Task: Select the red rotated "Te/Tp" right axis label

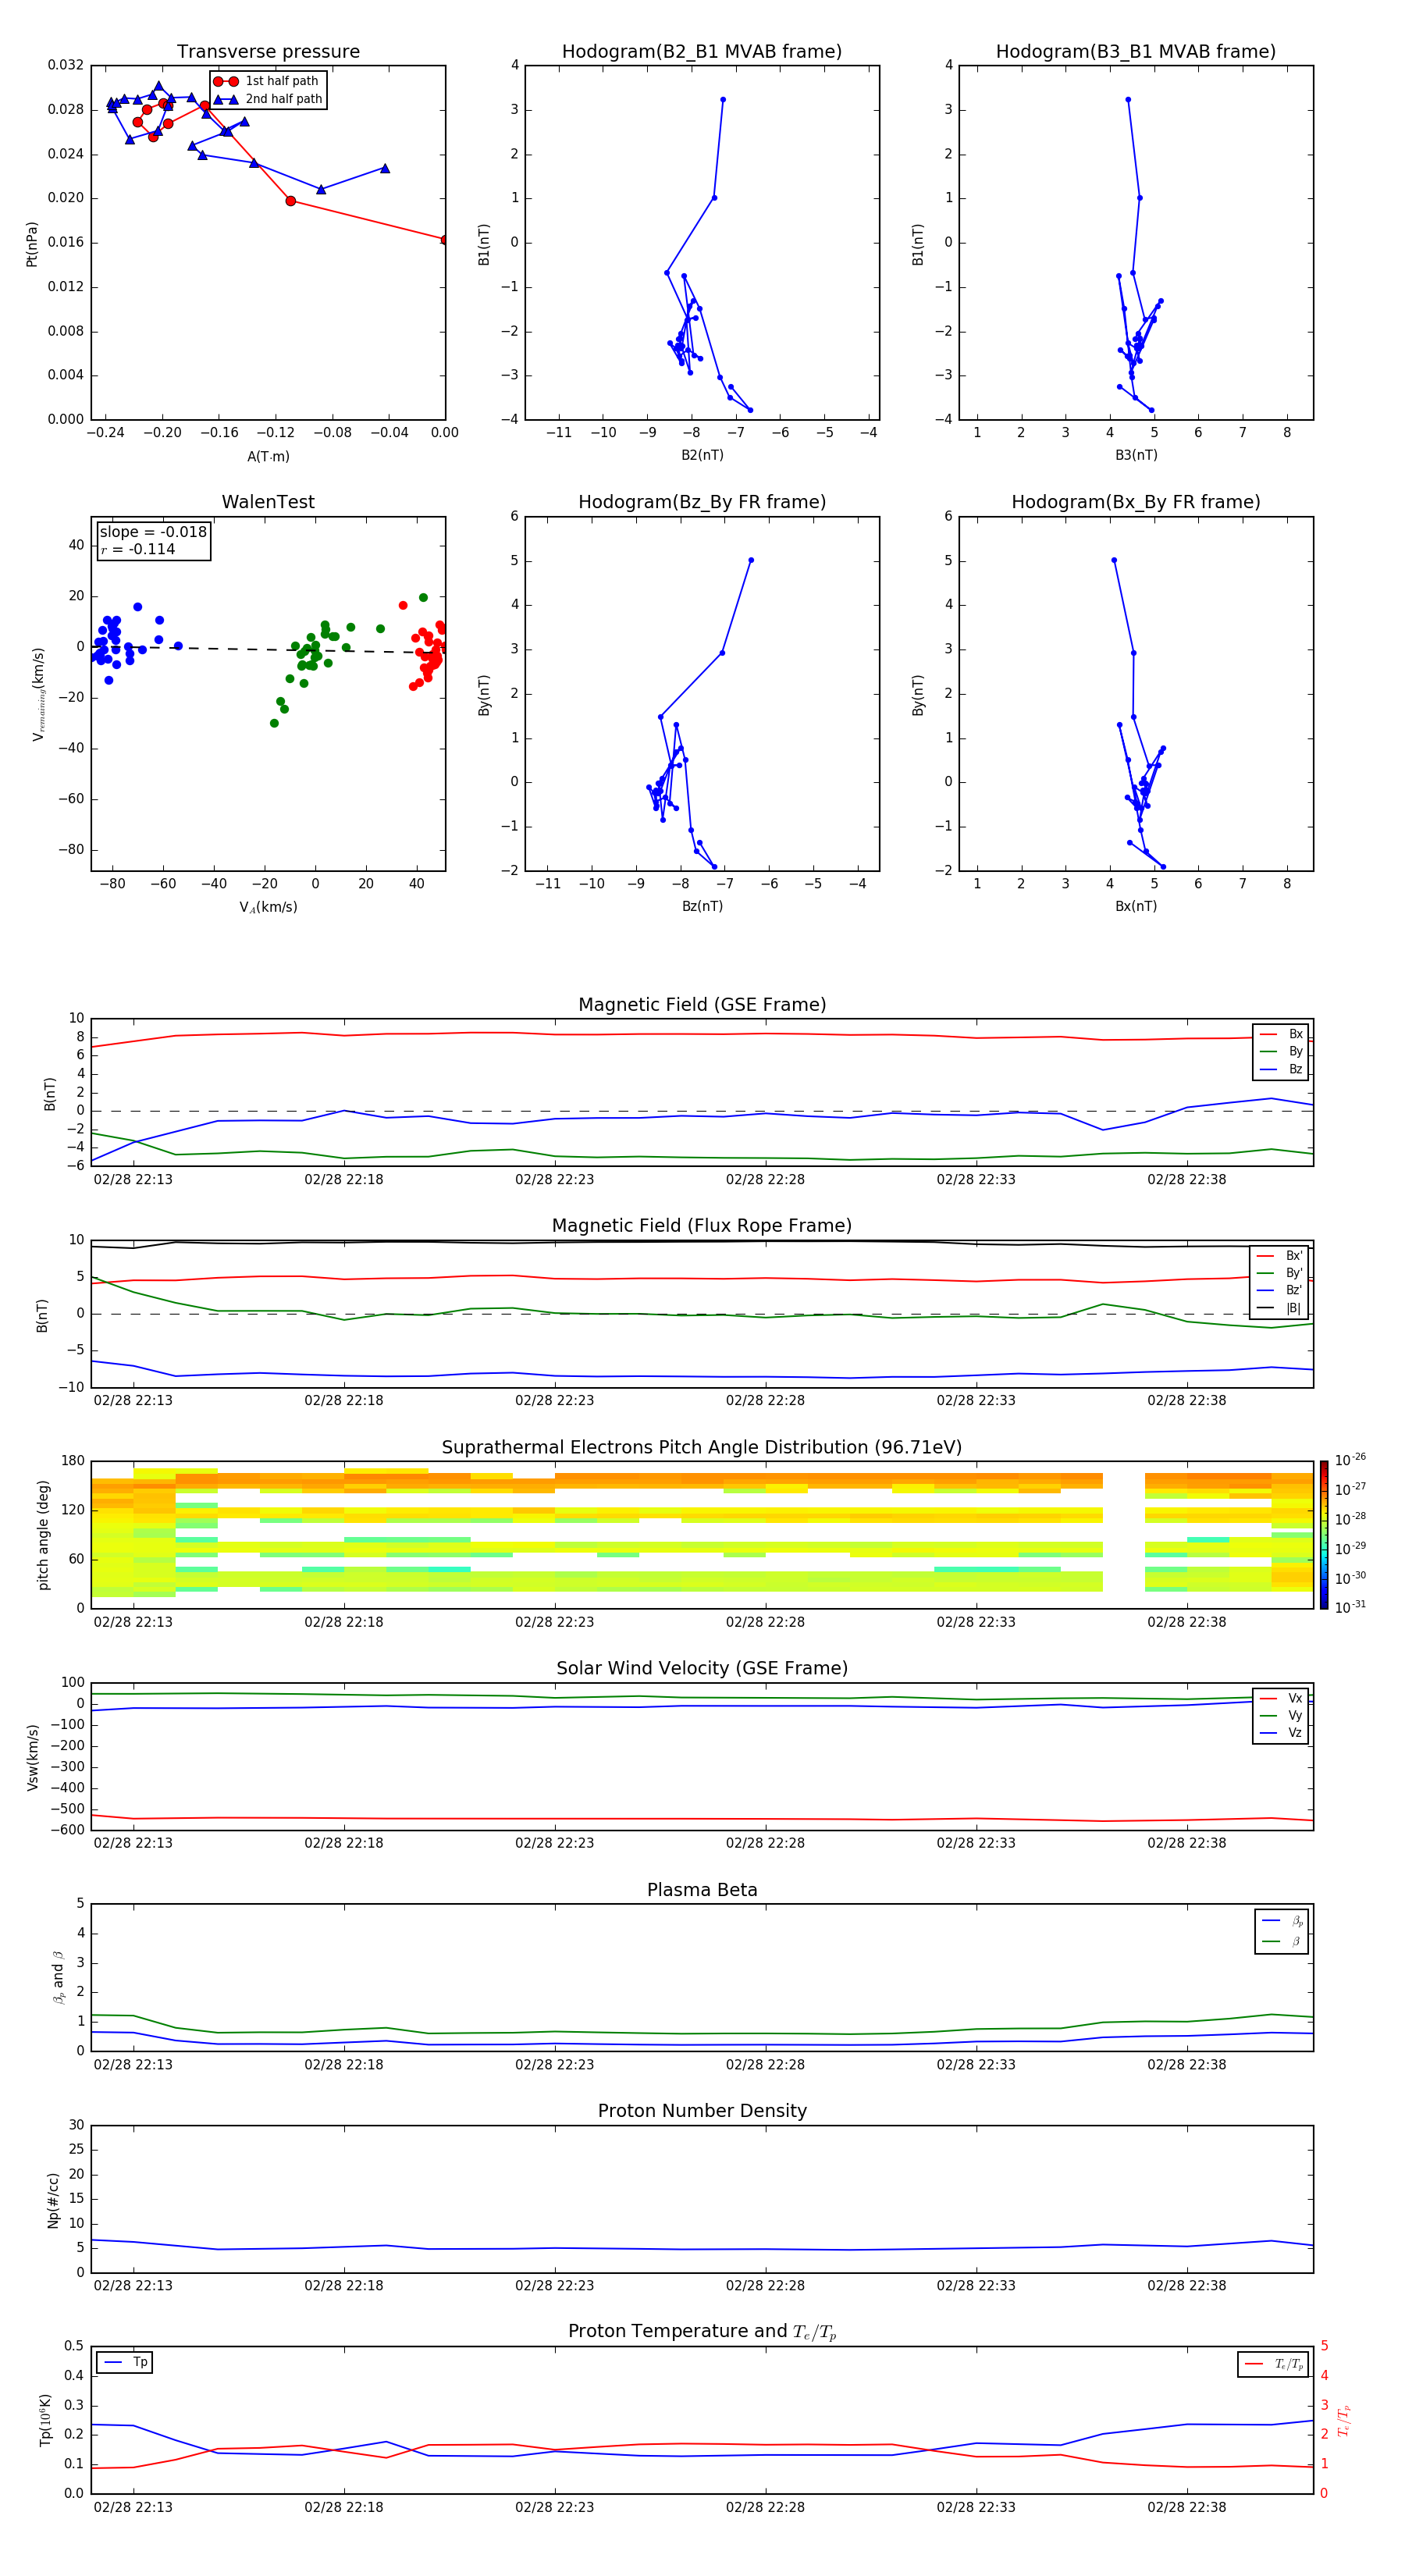Action: point(1343,2420)
